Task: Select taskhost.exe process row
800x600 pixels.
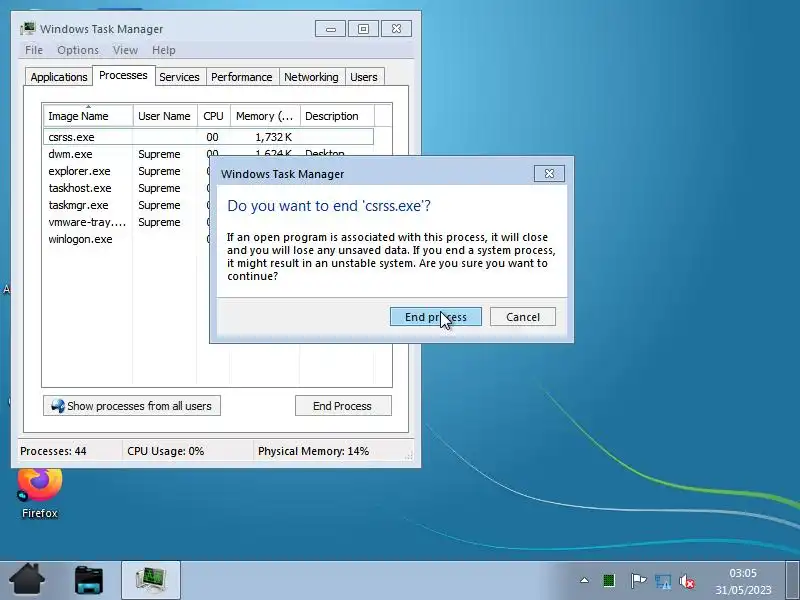Action: (126, 188)
